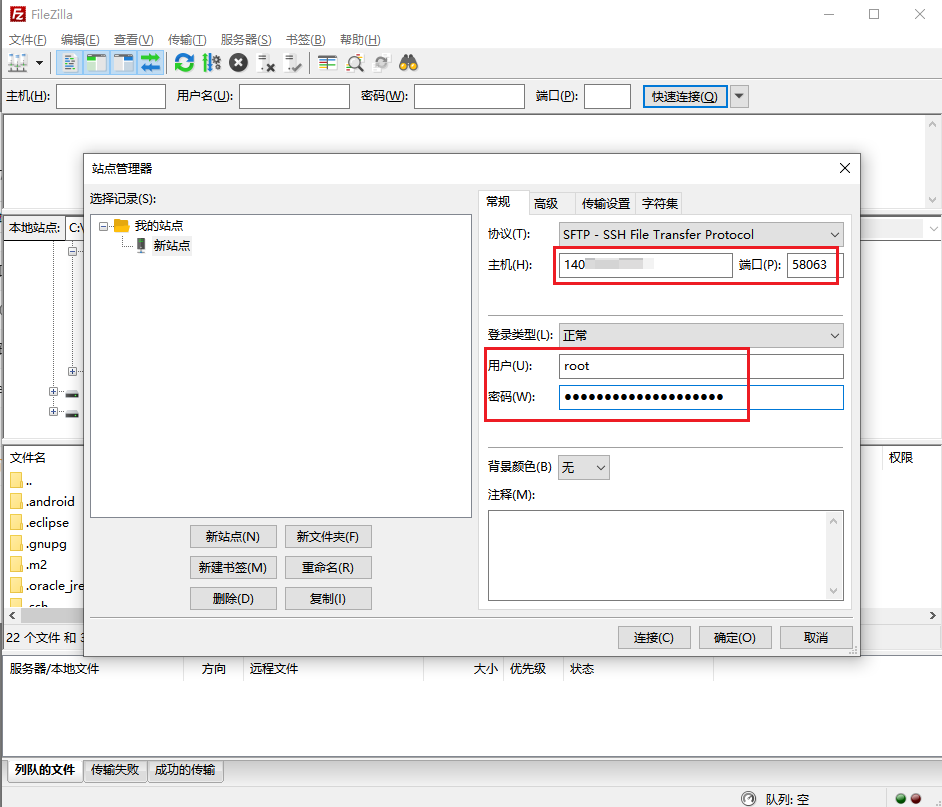Toggle synchronized browsing icon
942x807 pixels.
[x=381, y=62]
